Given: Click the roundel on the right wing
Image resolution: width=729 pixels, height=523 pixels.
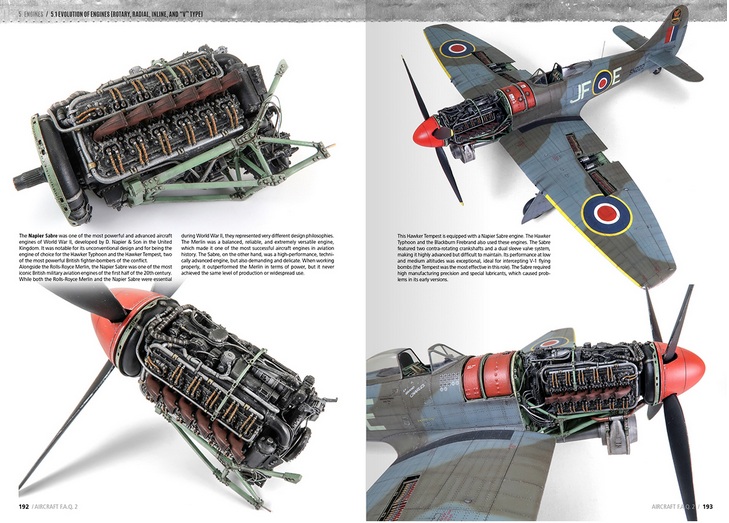Looking at the screenshot, I should coord(607,214).
